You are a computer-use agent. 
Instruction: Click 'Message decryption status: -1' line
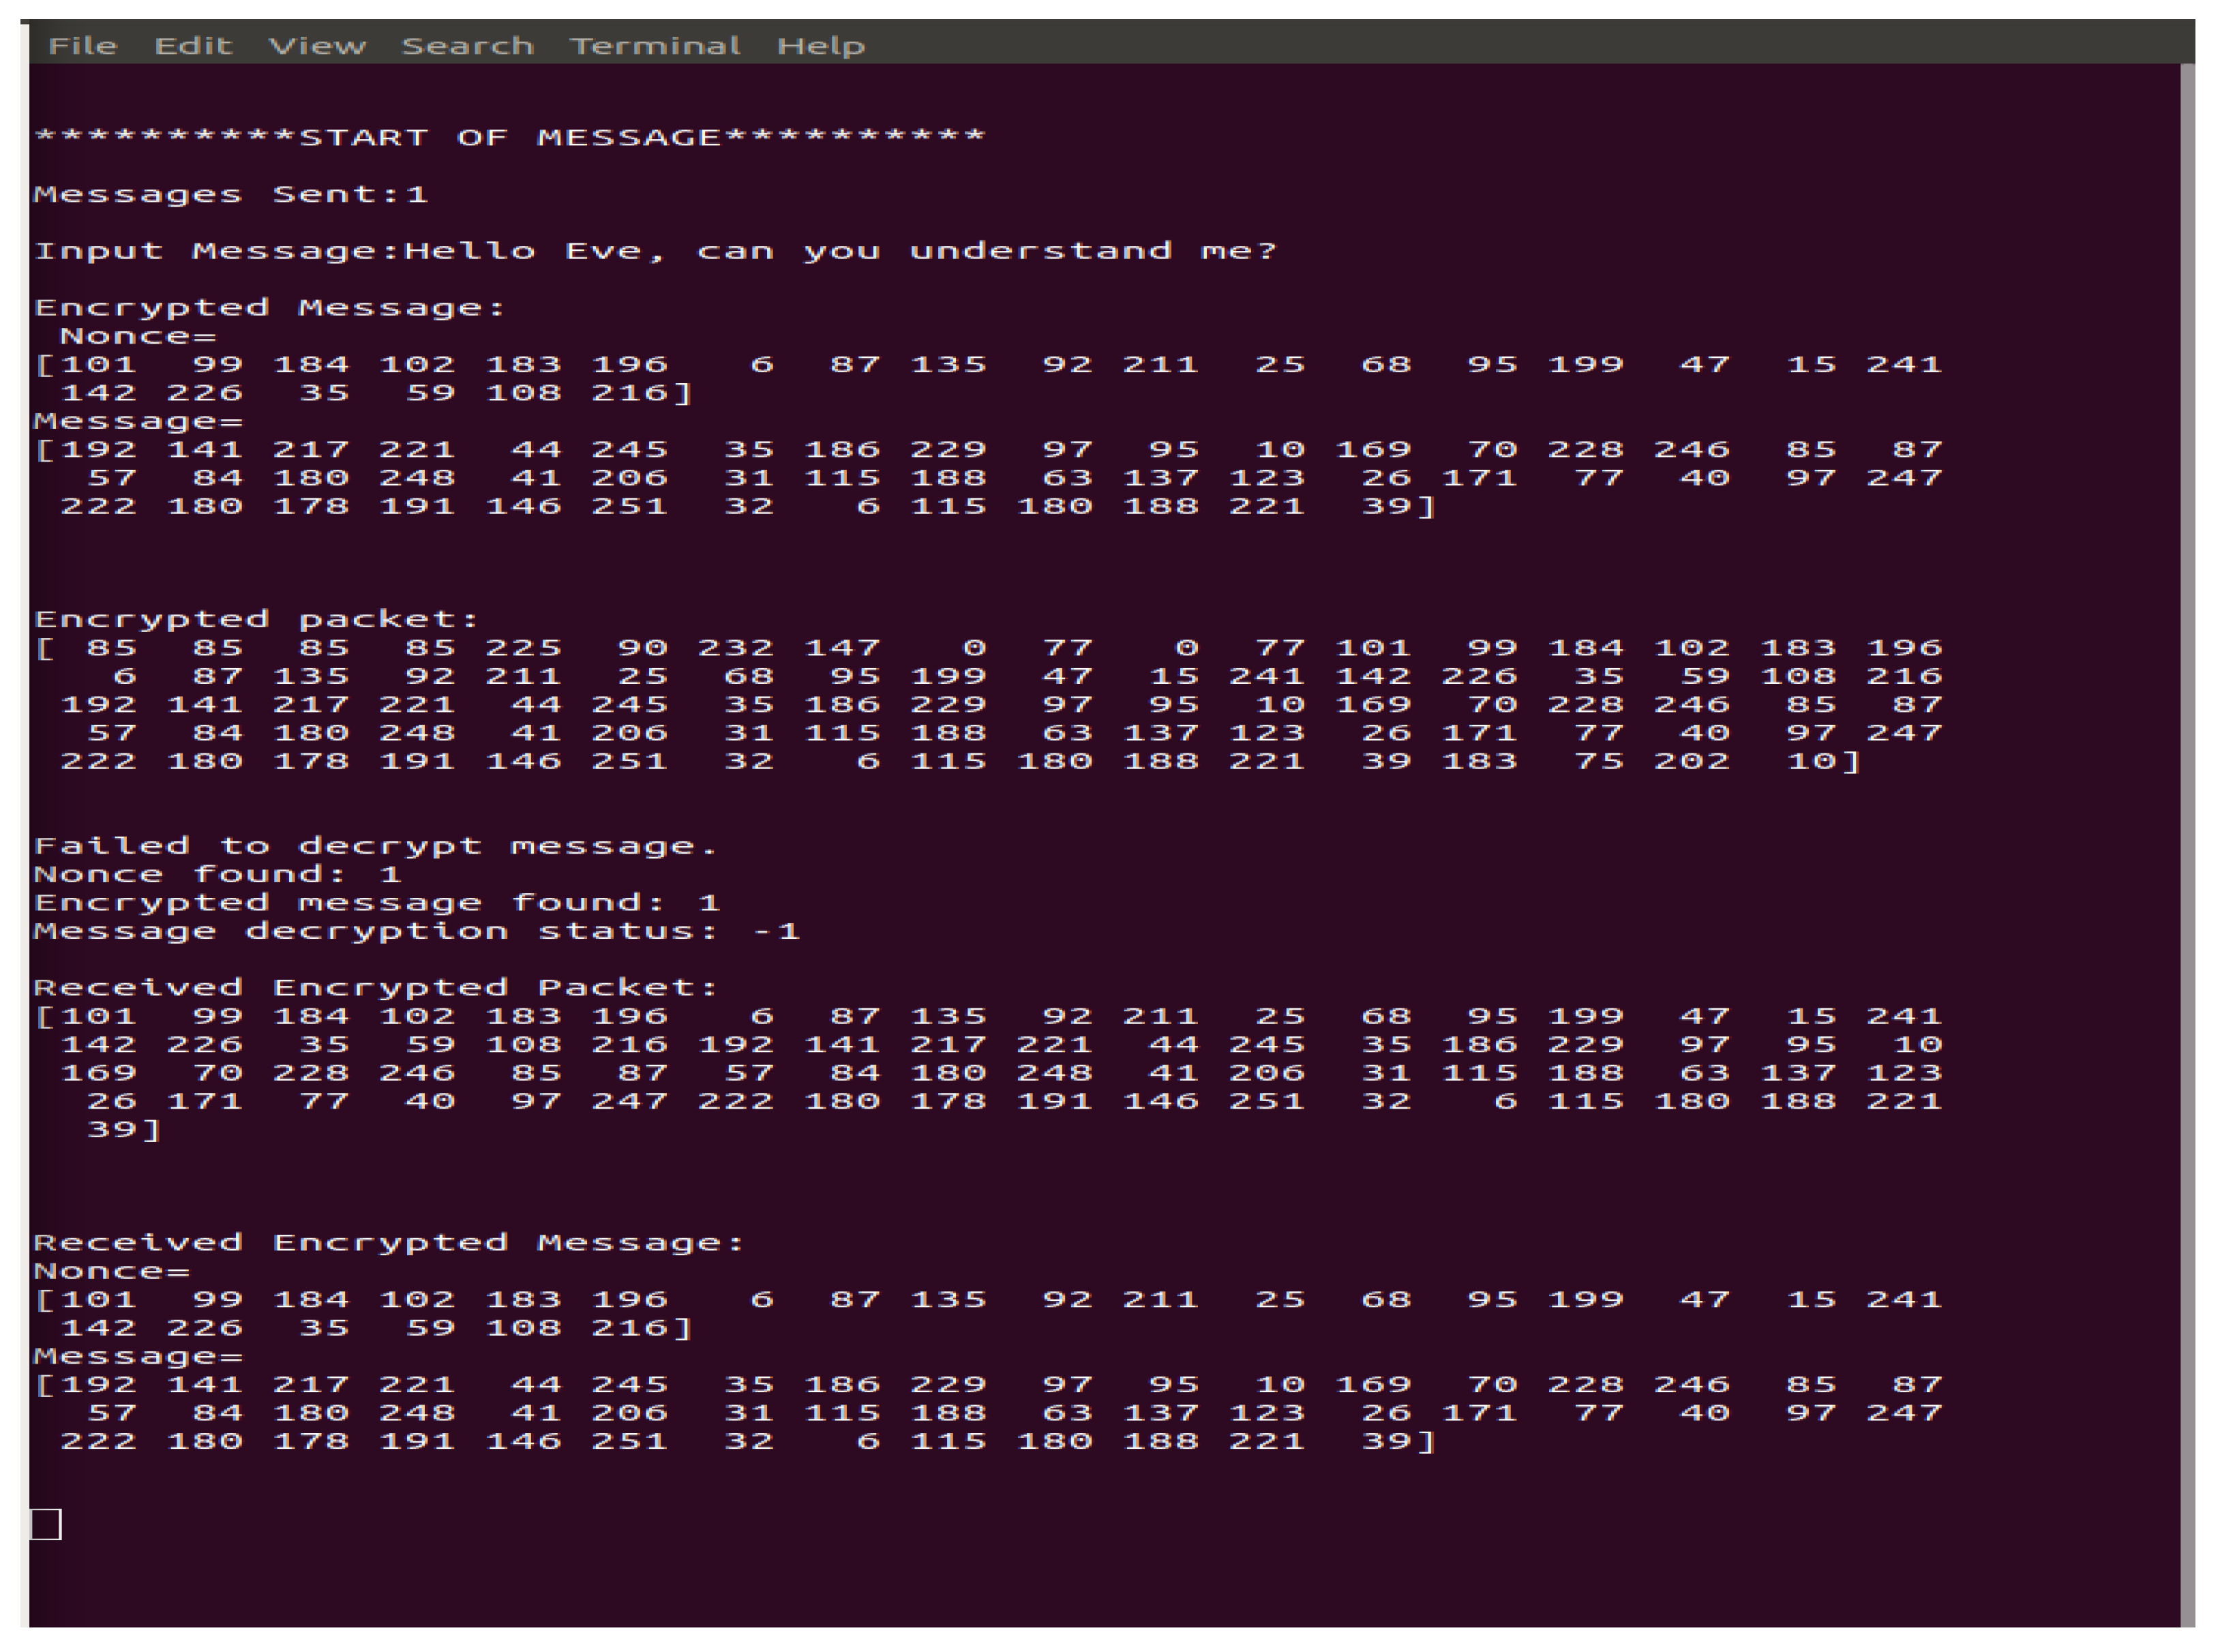click(x=416, y=931)
